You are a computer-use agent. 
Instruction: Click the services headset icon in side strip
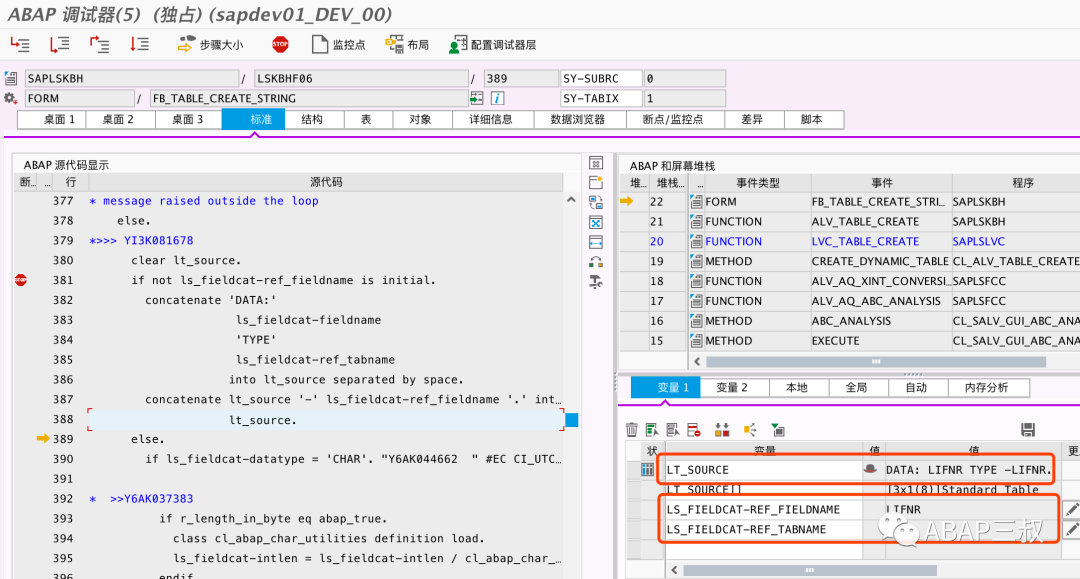pos(596,262)
